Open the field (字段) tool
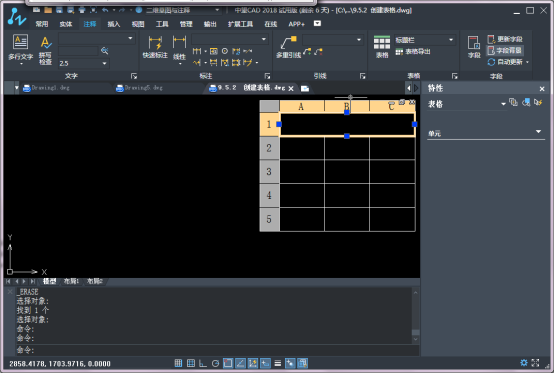 click(474, 47)
